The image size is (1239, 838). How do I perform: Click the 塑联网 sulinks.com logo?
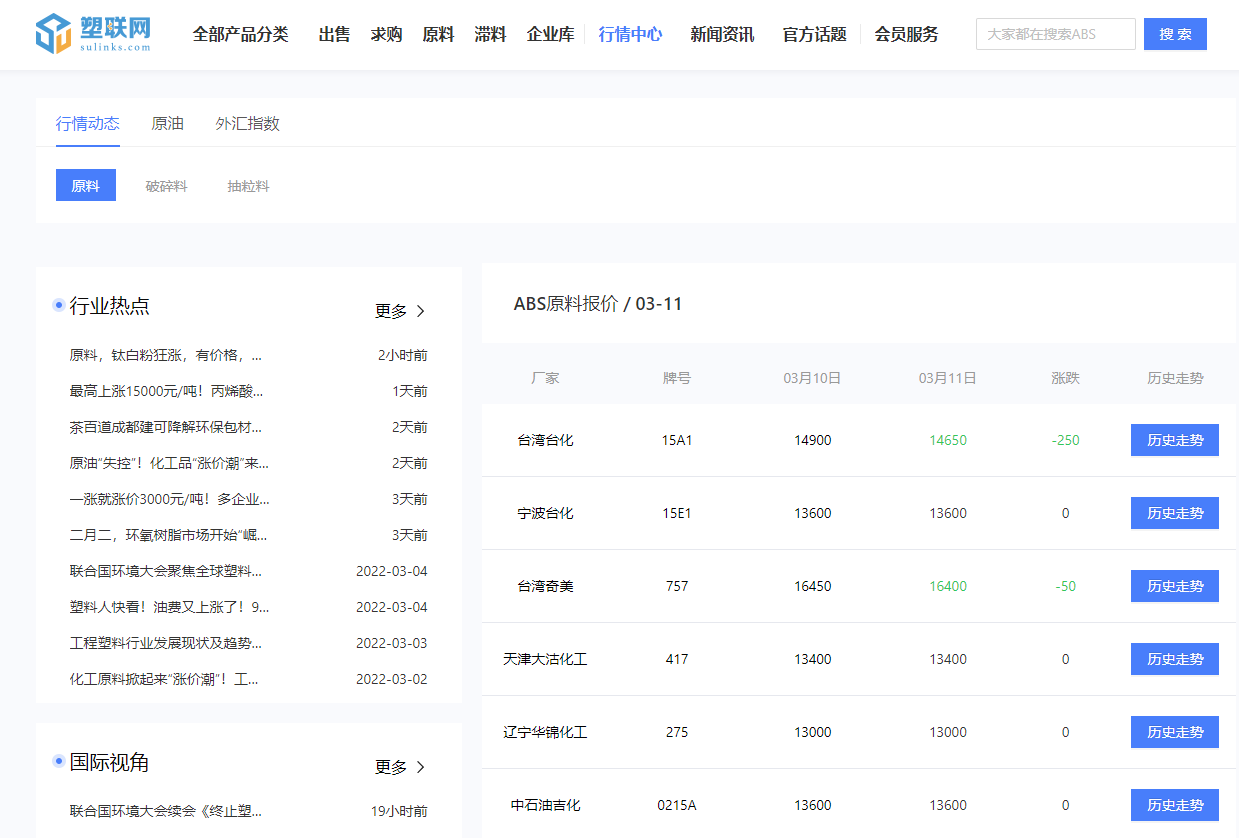tap(93, 34)
